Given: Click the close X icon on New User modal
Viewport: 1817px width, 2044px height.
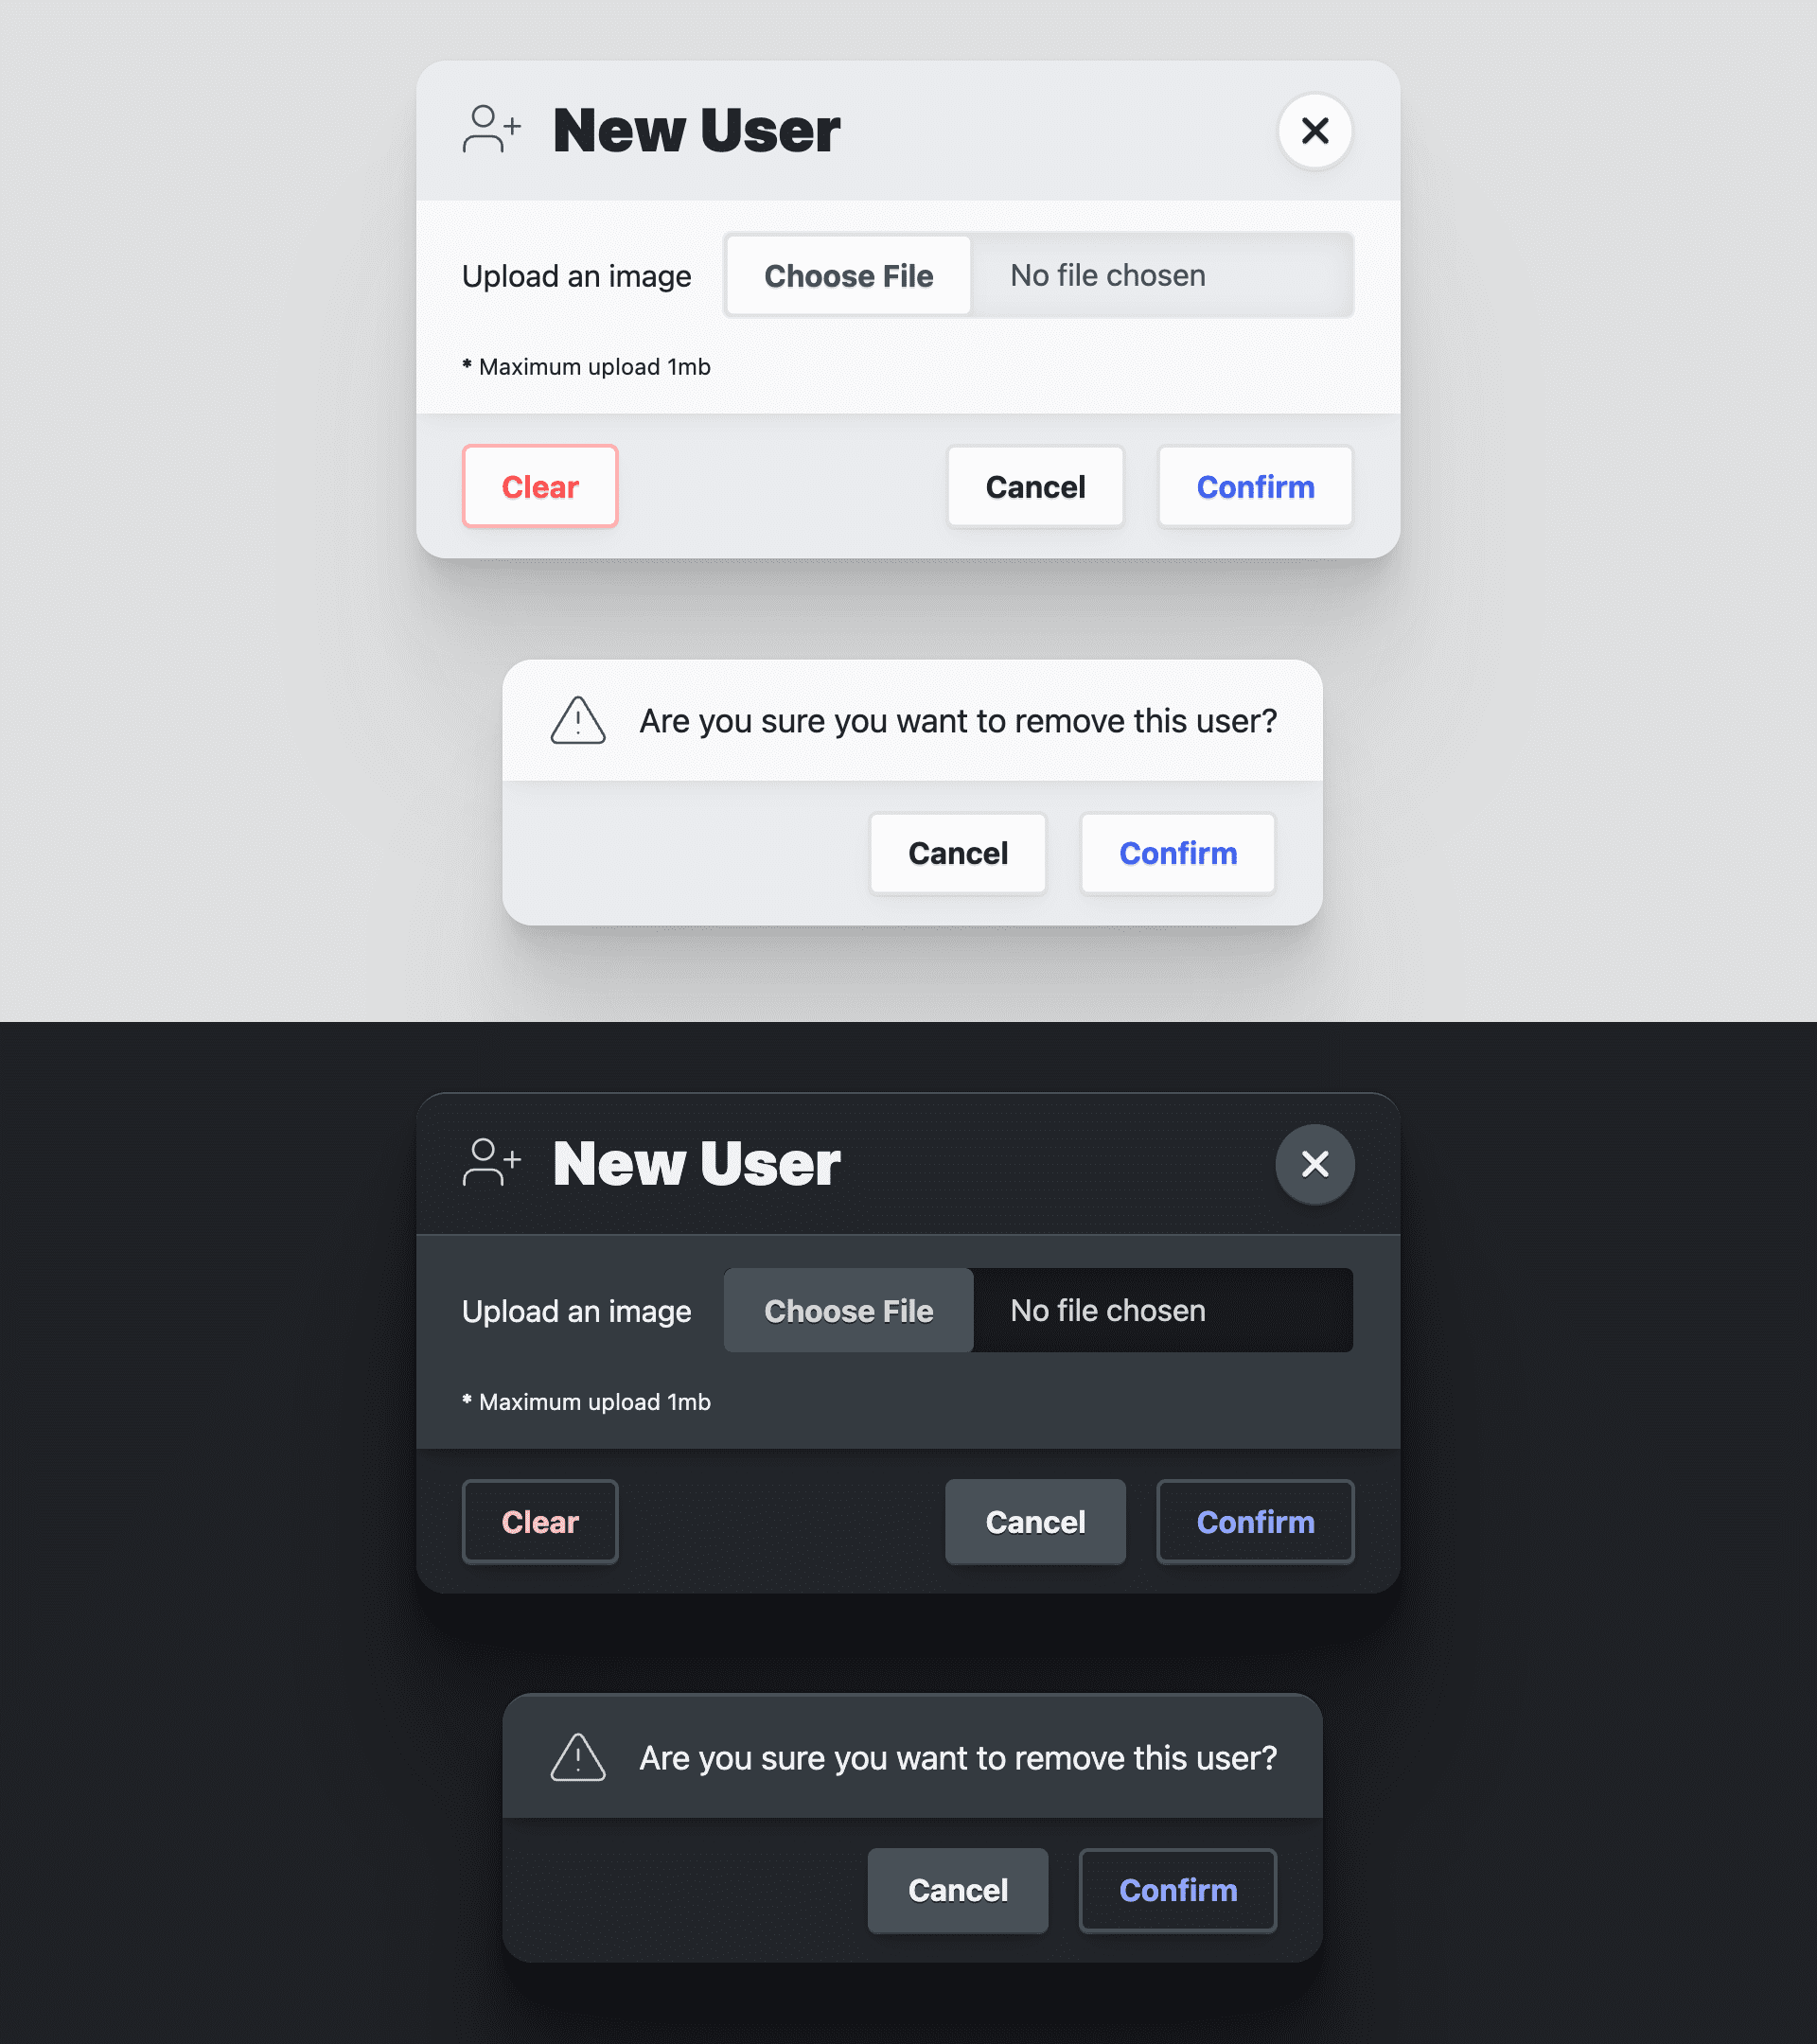Looking at the screenshot, I should pyautogui.click(x=1315, y=130).
